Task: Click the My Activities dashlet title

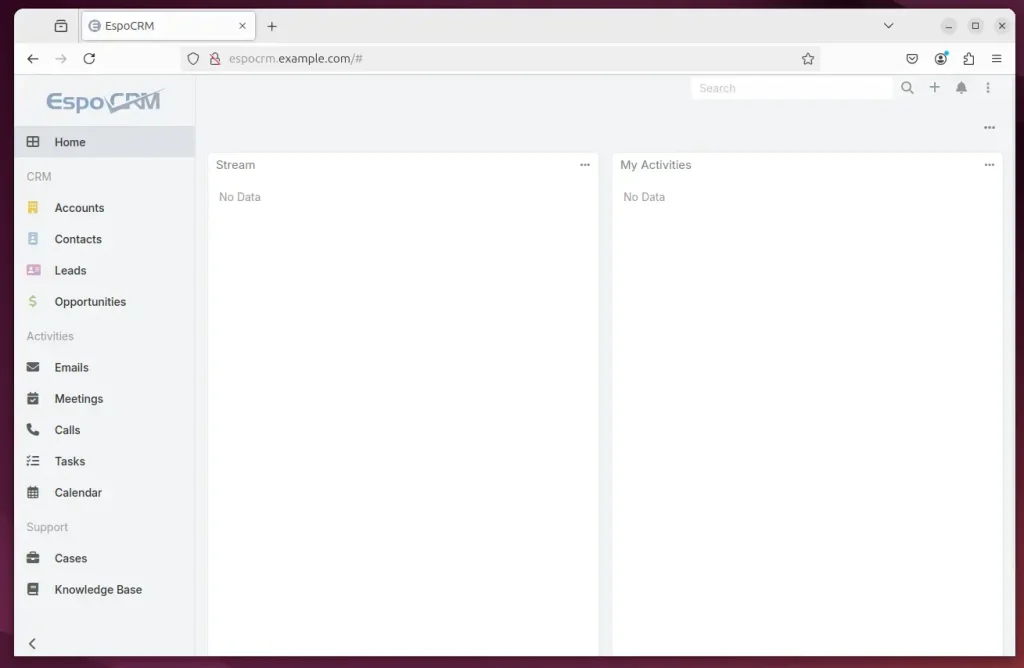Action: click(x=656, y=165)
